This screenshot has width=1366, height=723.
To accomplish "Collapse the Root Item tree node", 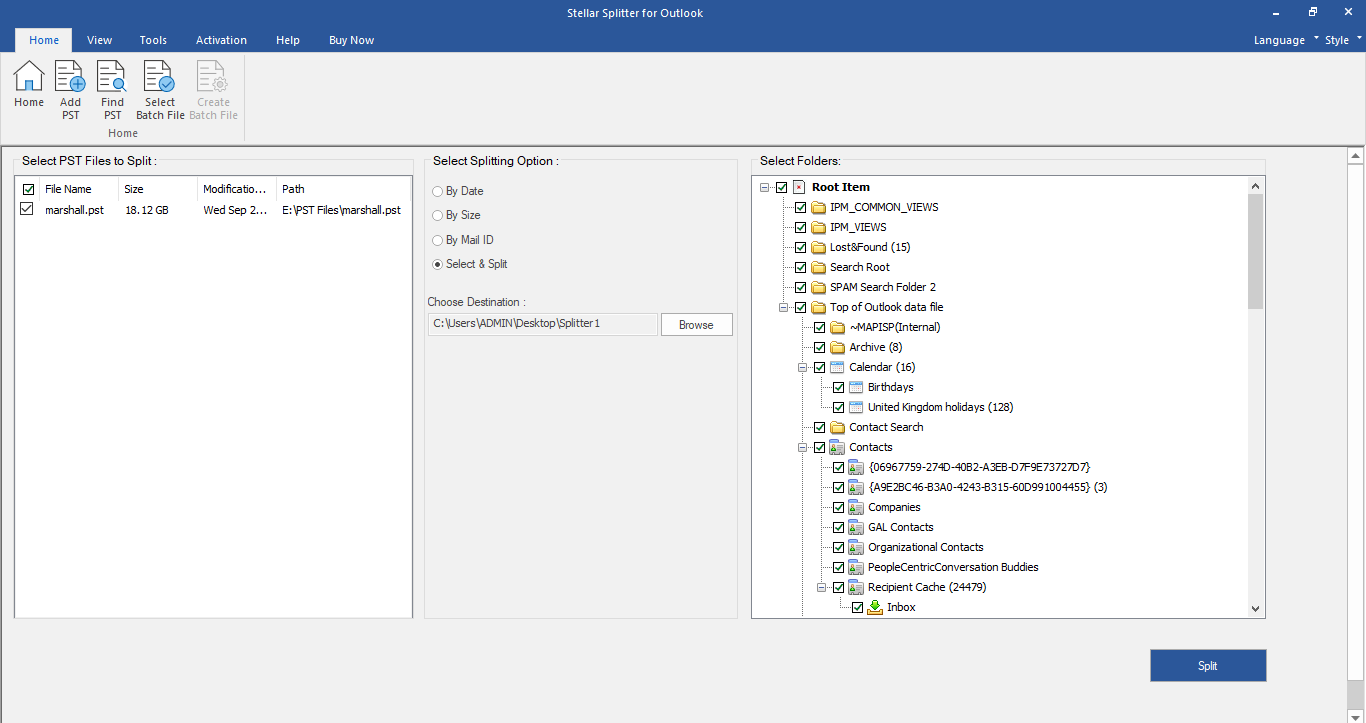I will 764,187.
